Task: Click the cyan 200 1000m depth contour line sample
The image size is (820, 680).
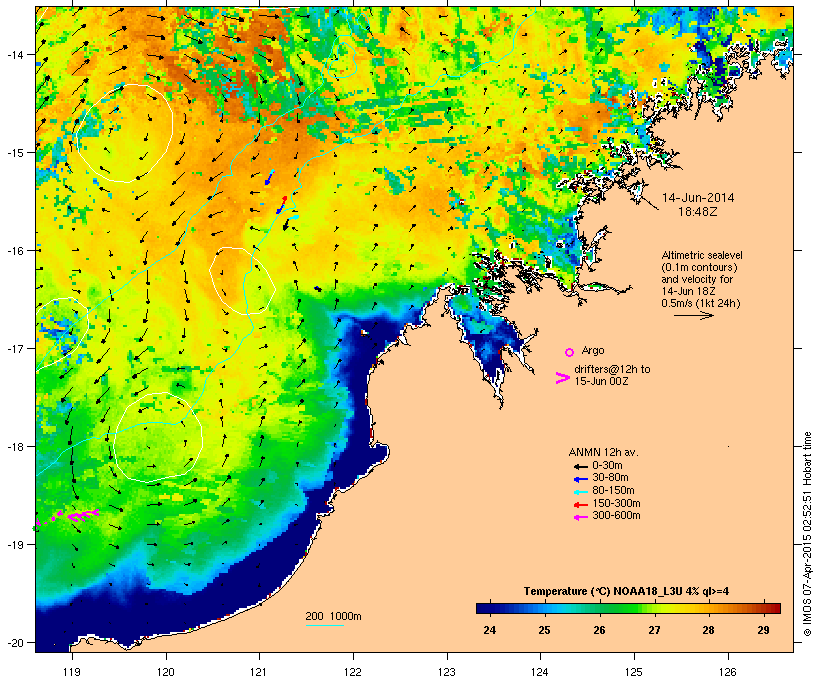Action: (x=324, y=625)
